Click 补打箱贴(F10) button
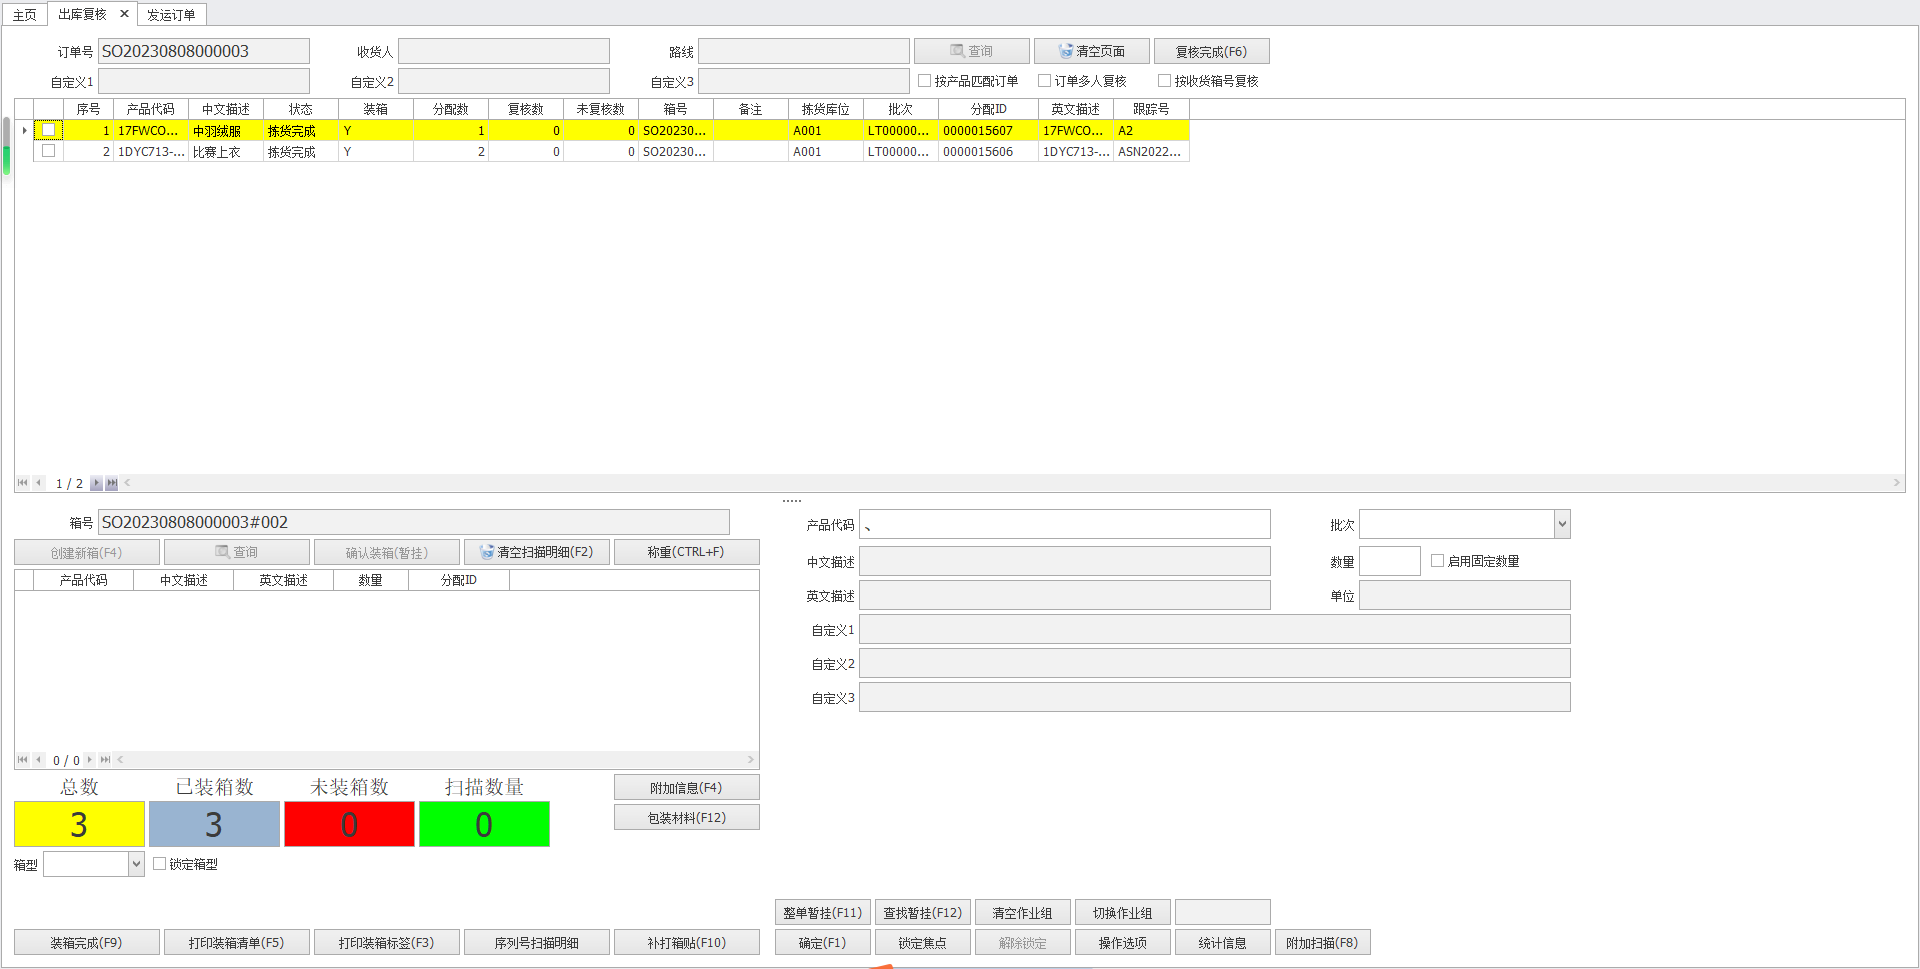This screenshot has width=1920, height=969. [x=687, y=943]
